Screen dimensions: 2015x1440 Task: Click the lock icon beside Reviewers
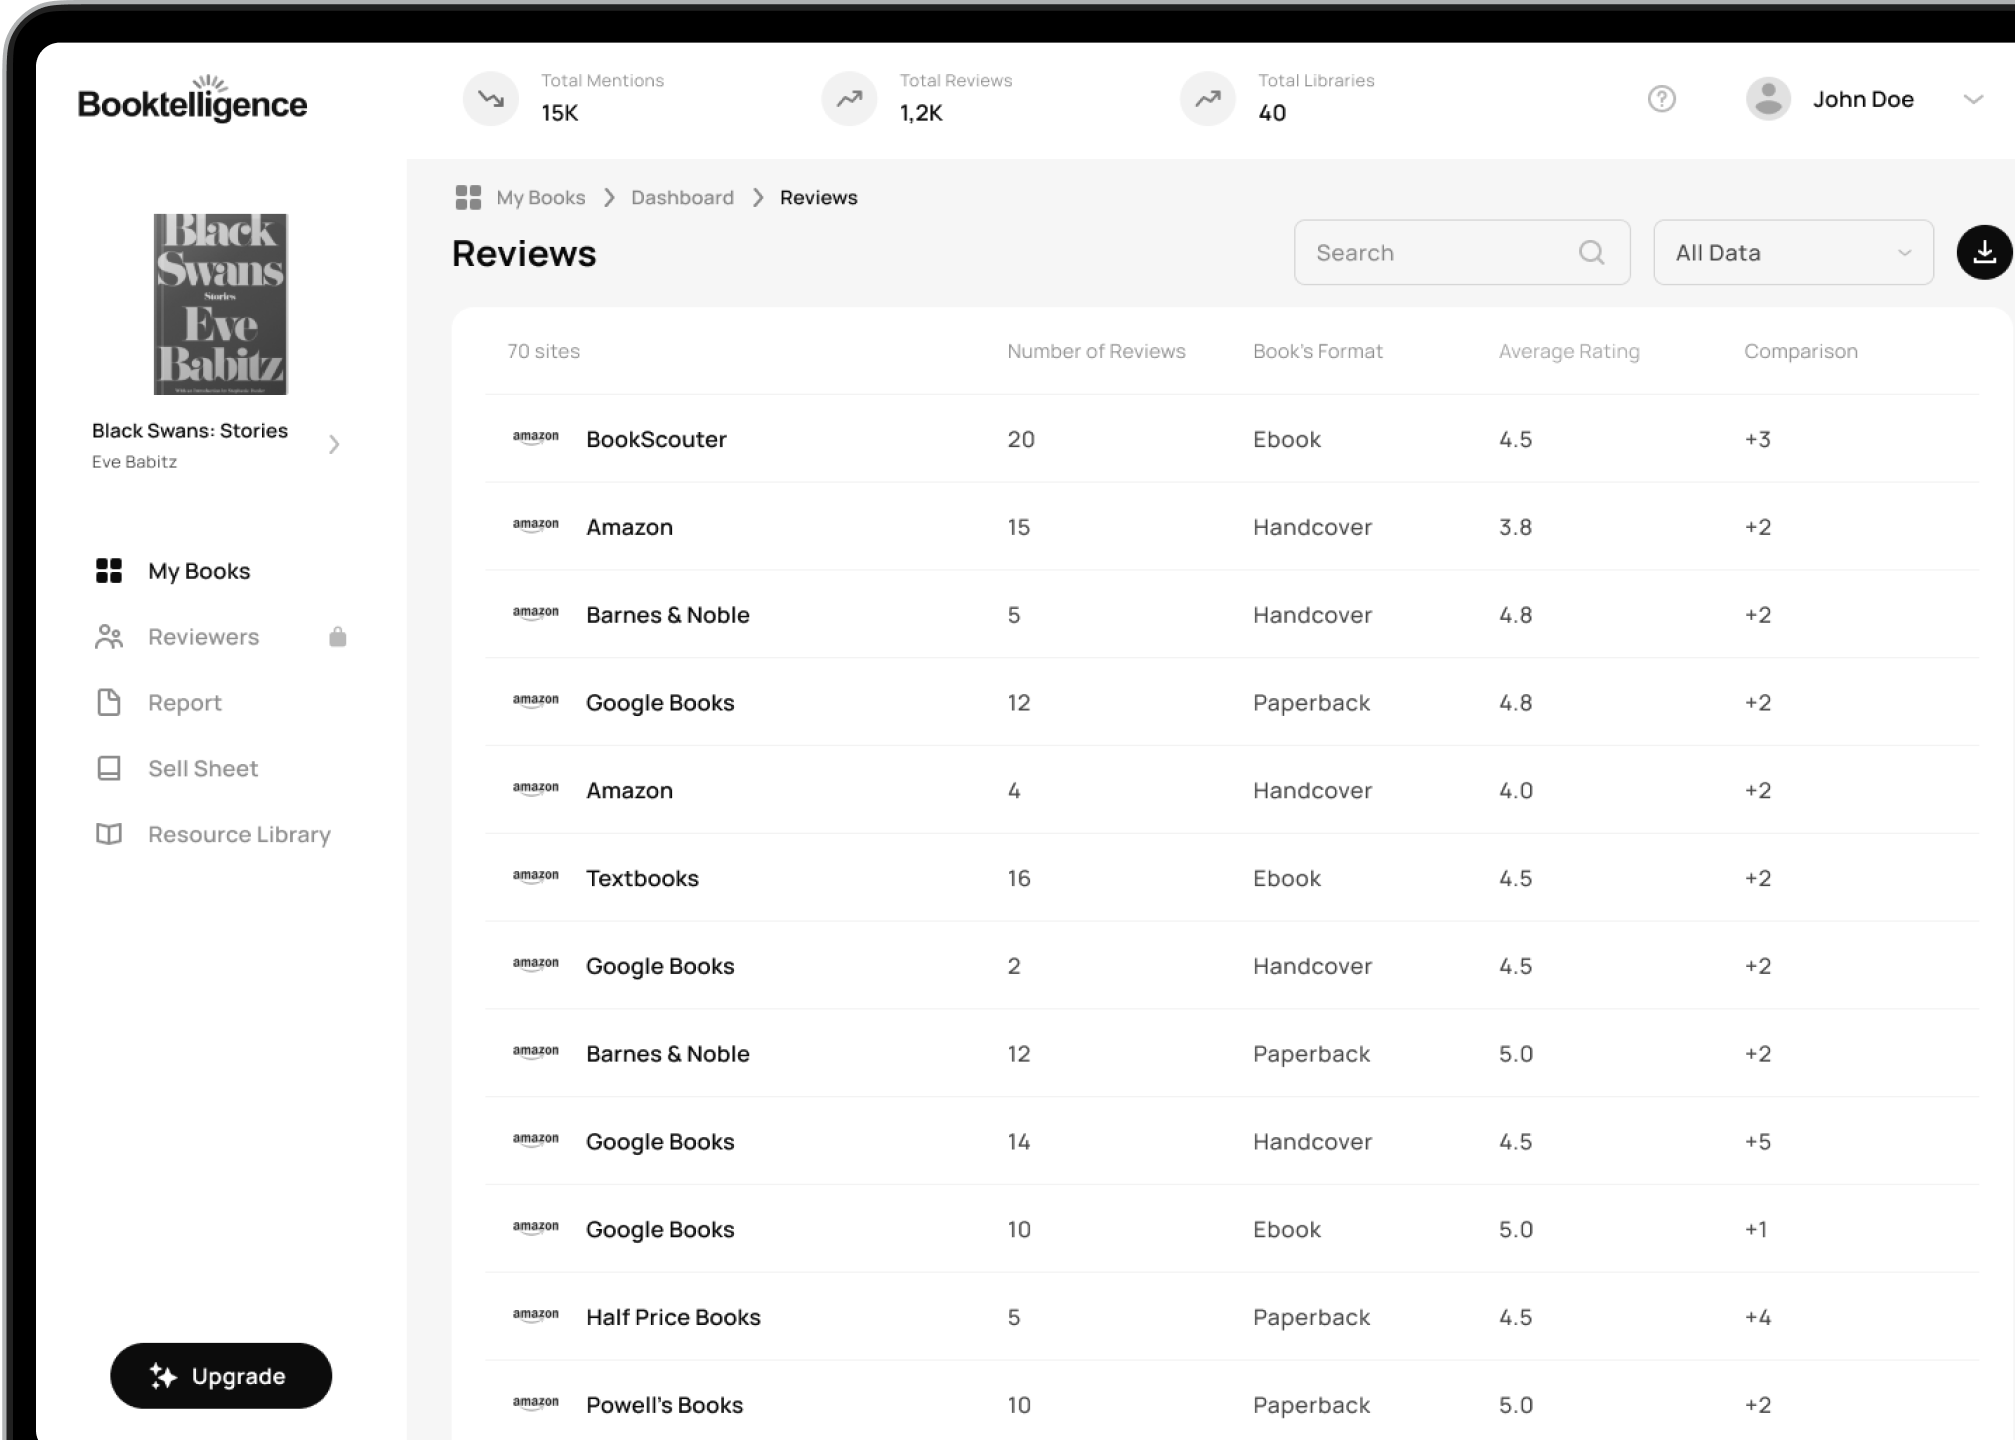pos(338,637)
